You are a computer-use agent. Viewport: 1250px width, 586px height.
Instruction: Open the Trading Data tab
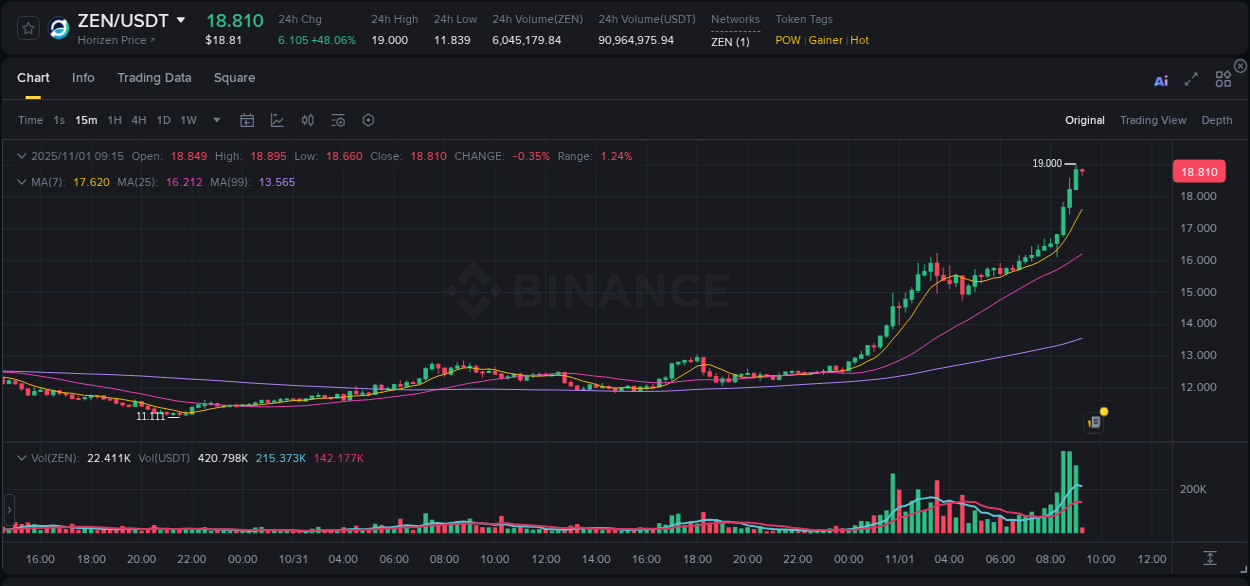point(154,77)
